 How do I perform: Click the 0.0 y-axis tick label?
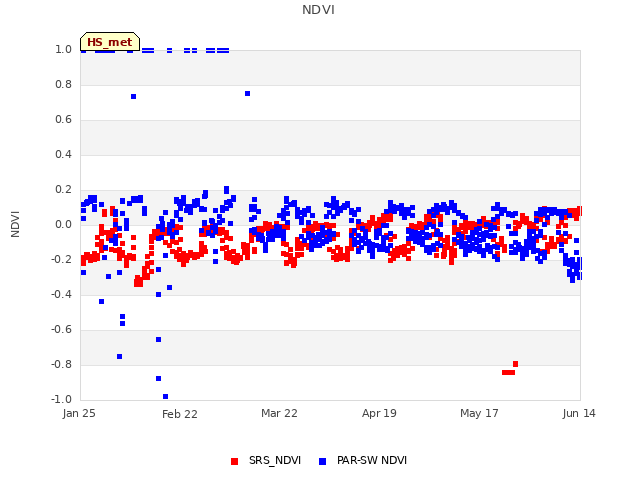coord(63,224)
